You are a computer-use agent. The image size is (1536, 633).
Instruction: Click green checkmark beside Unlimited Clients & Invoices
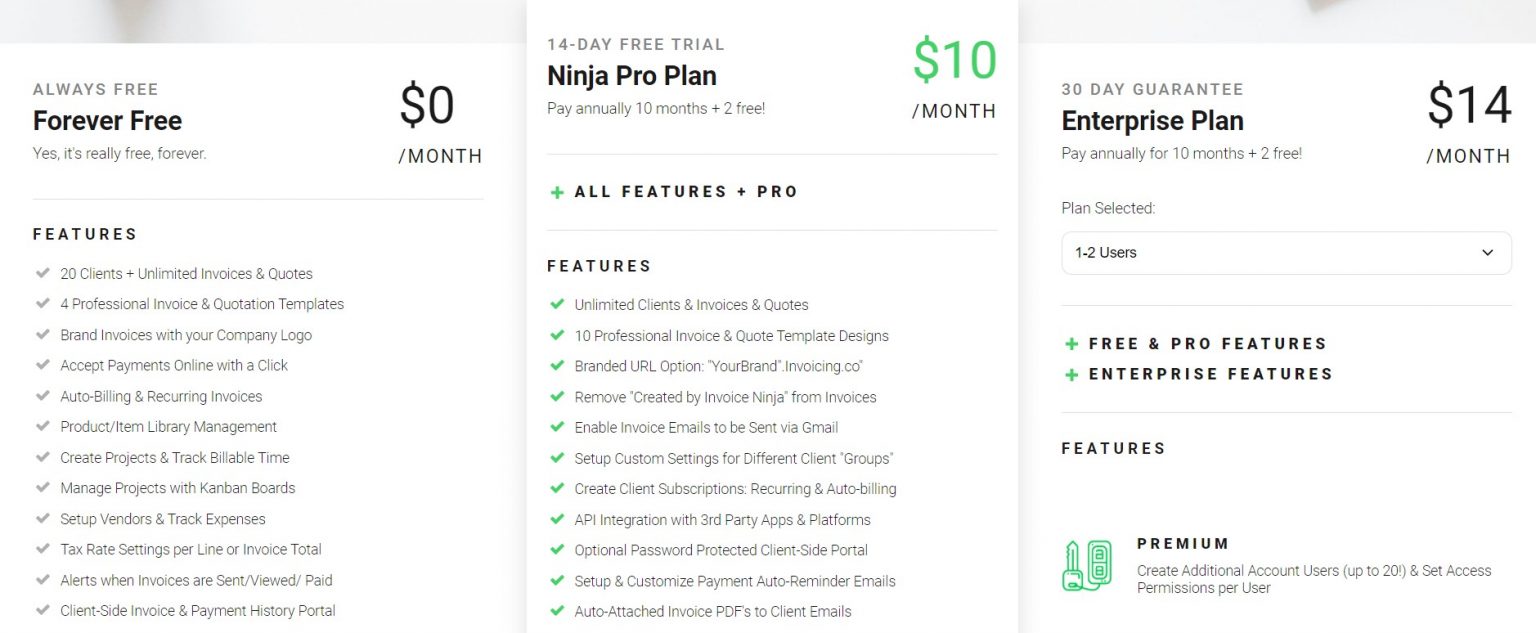coord(557,304)
